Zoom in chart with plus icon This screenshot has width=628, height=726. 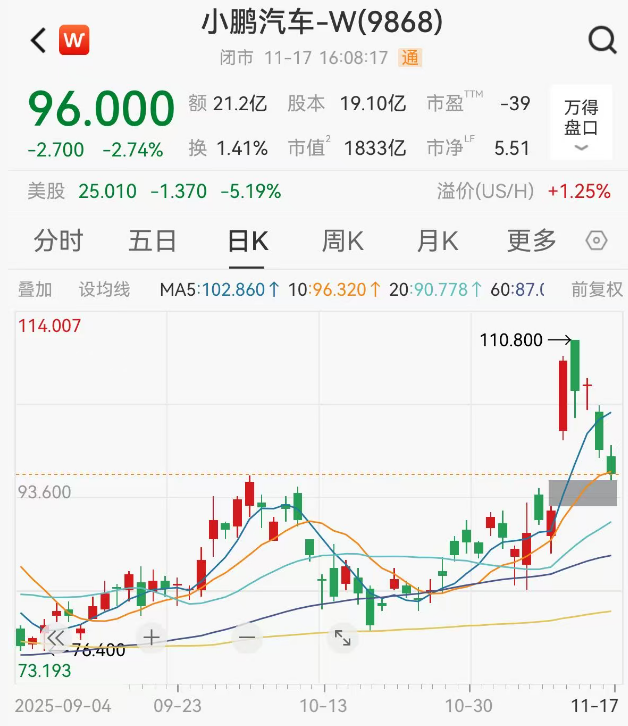coord(151,637)
